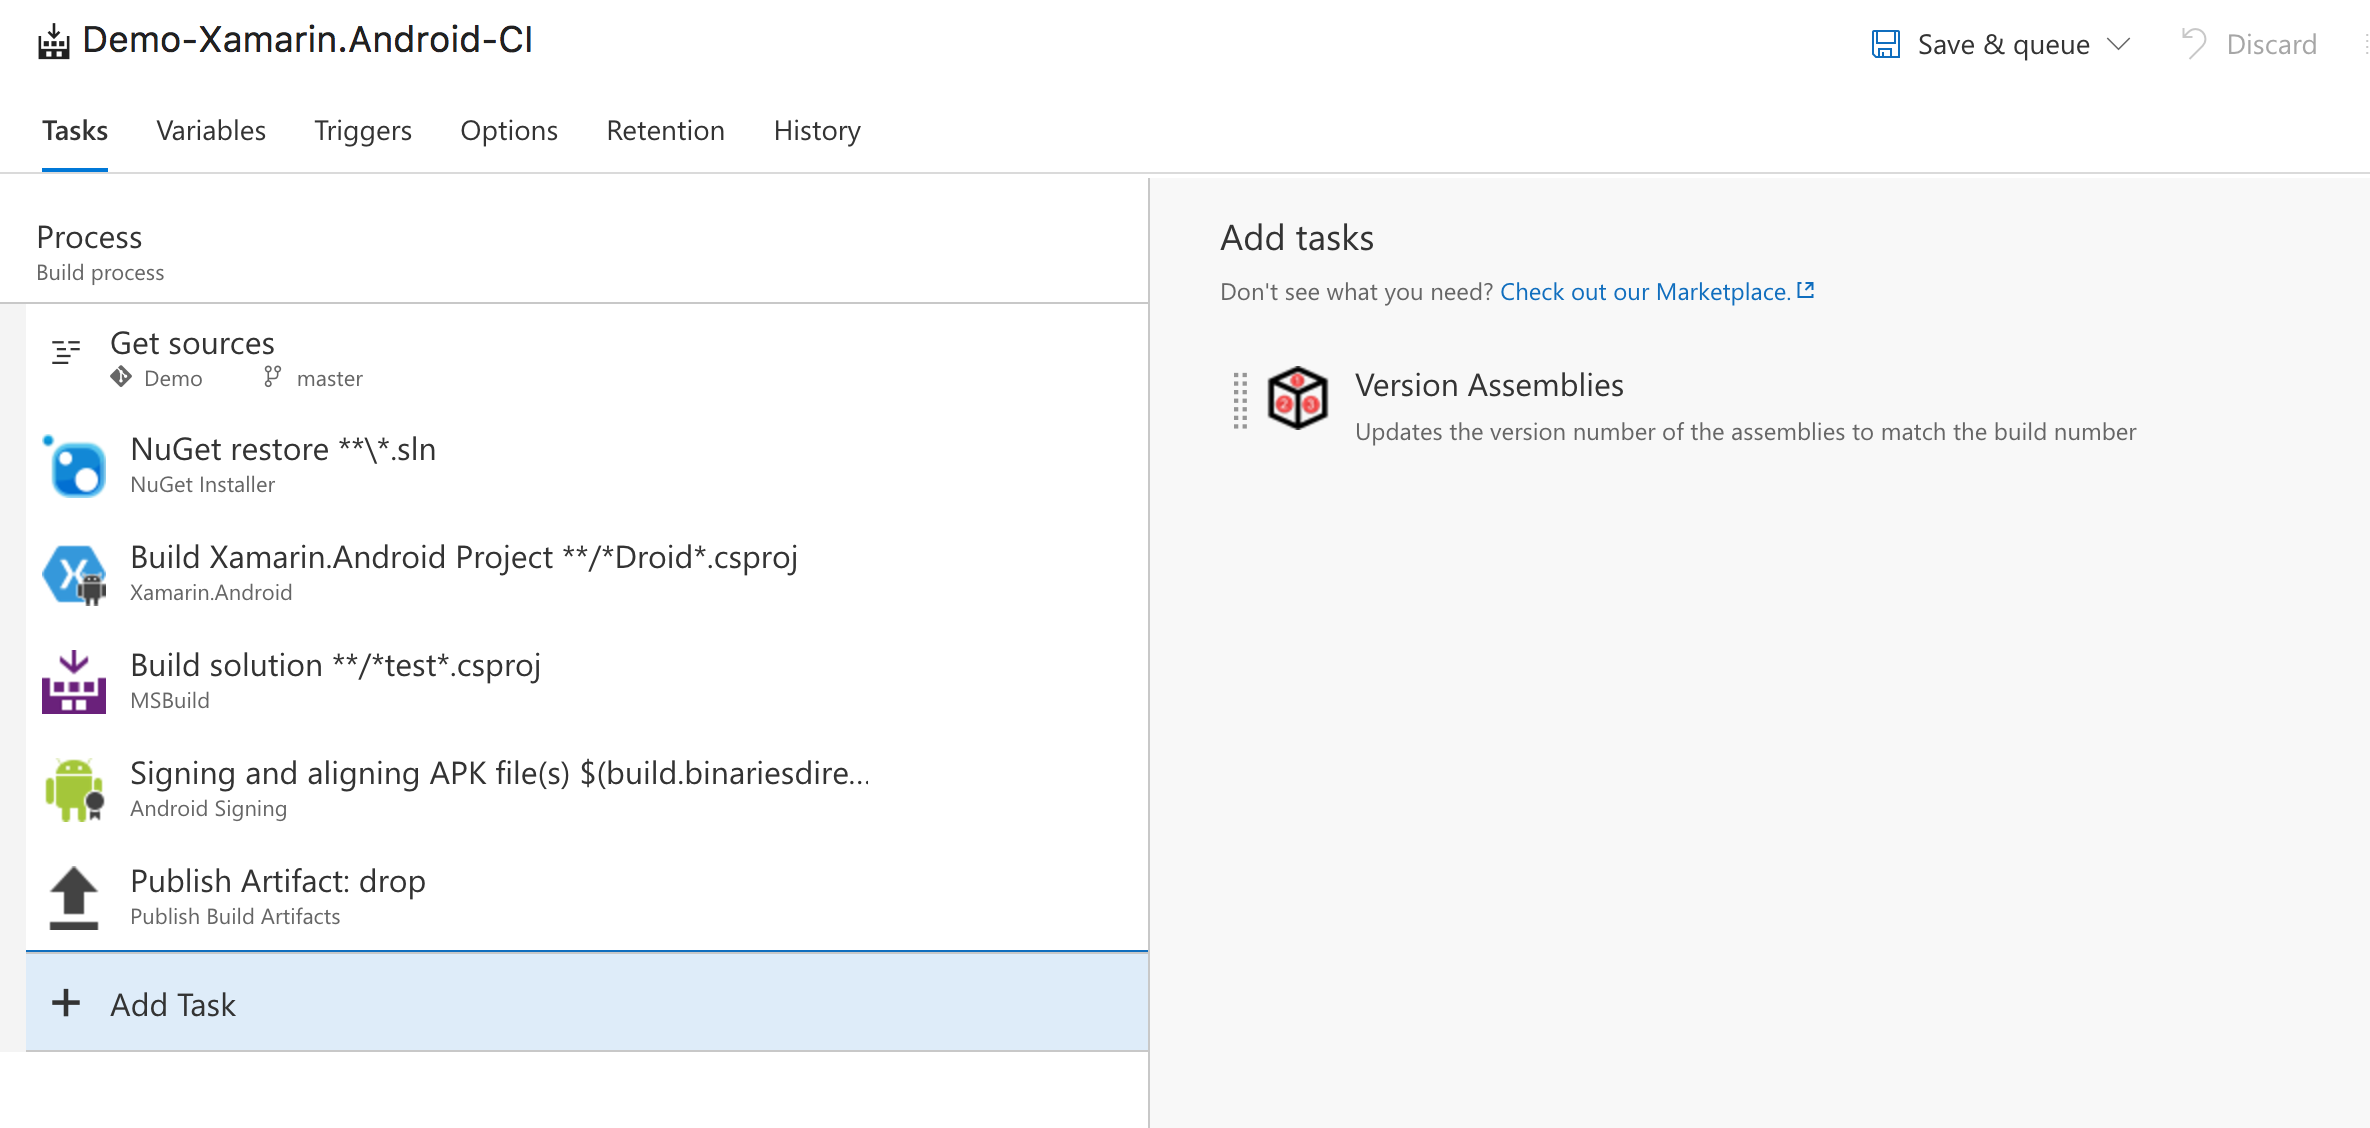The height and width of the screenshot is (1128, 2370).
Task: Click the master branch icon
Action: pyautogui.click(x=270, y=378)
